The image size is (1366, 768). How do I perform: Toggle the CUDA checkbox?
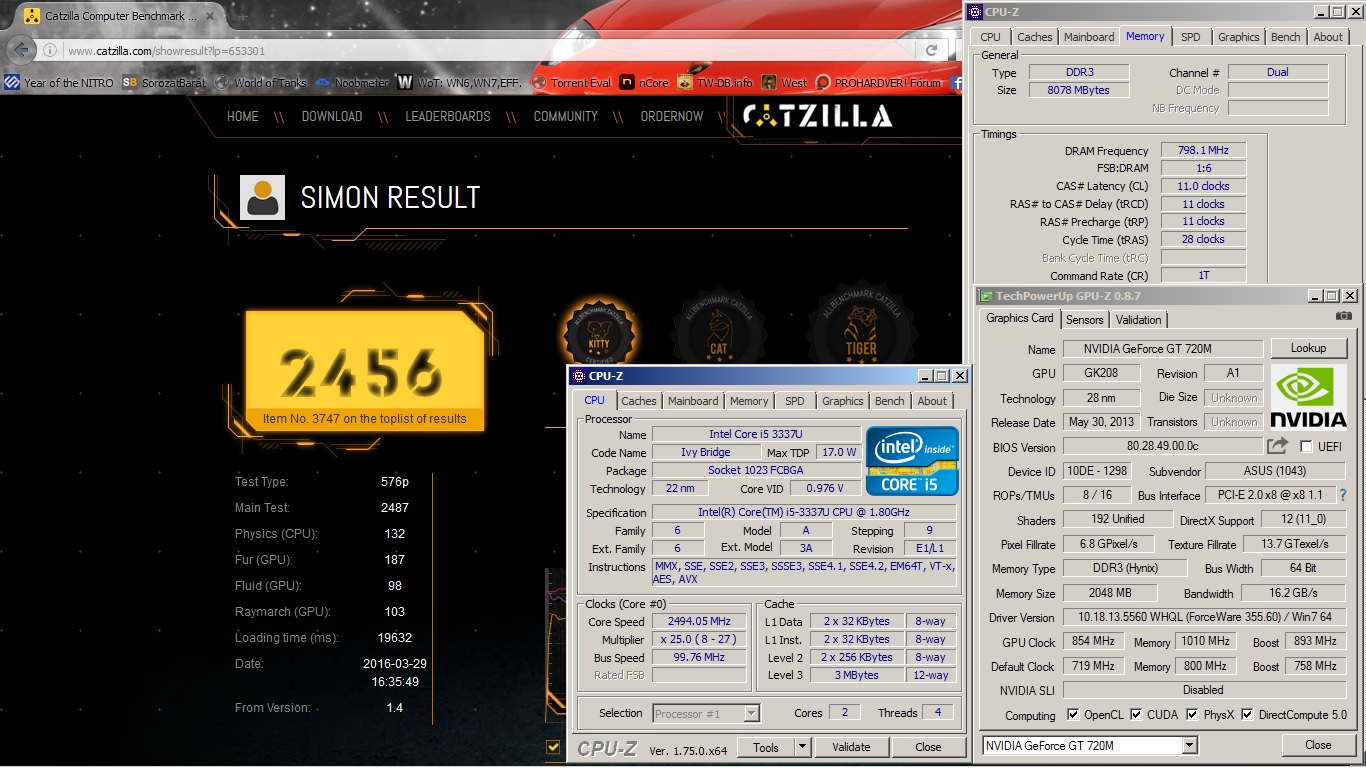1135,715
